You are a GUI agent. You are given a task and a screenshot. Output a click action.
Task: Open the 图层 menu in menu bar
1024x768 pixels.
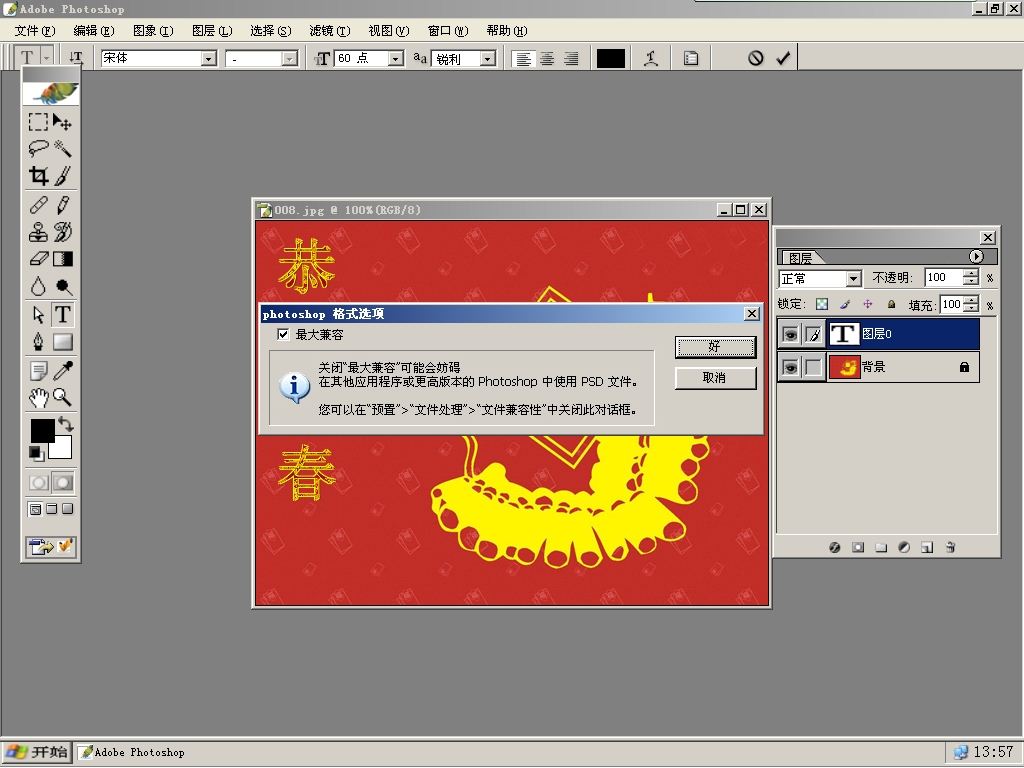[x=212, y=31]
